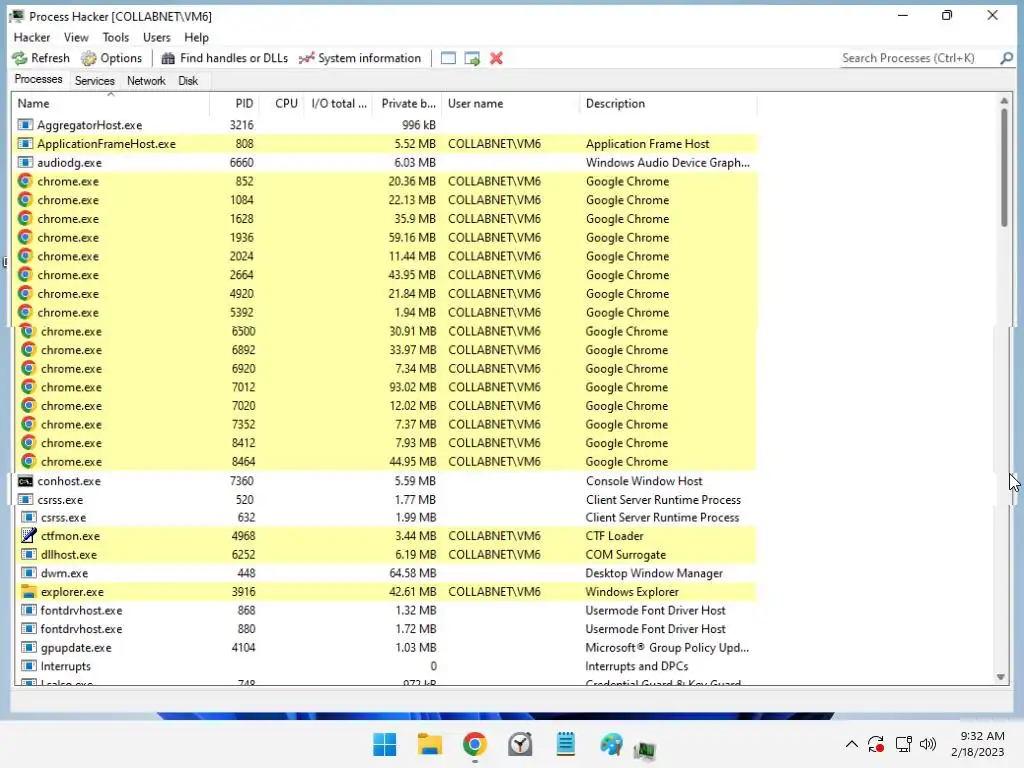The width and height of the screenshot is (1024, 768).
Task: Select the dllhost.exe process
Action: (385, 554)
